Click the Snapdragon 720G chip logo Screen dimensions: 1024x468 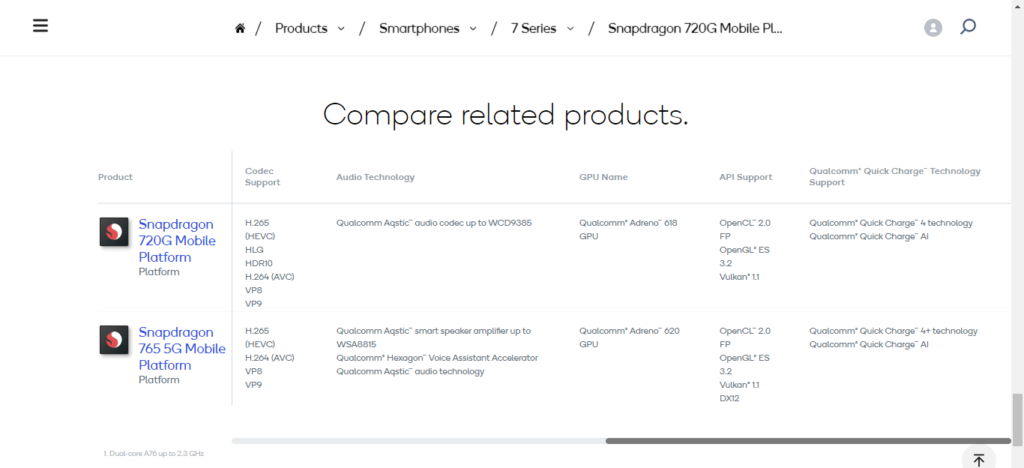114,232
